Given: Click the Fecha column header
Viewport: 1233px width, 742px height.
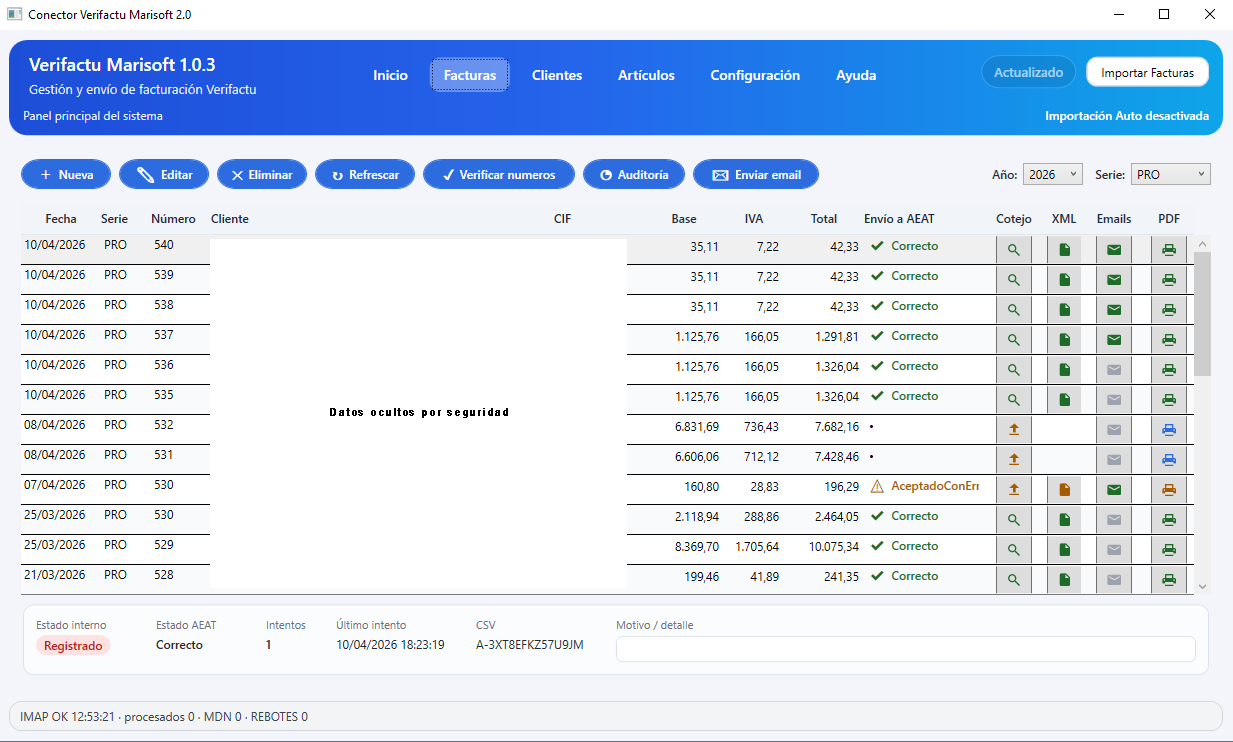Looking at the screenshot, I should 61,219.
